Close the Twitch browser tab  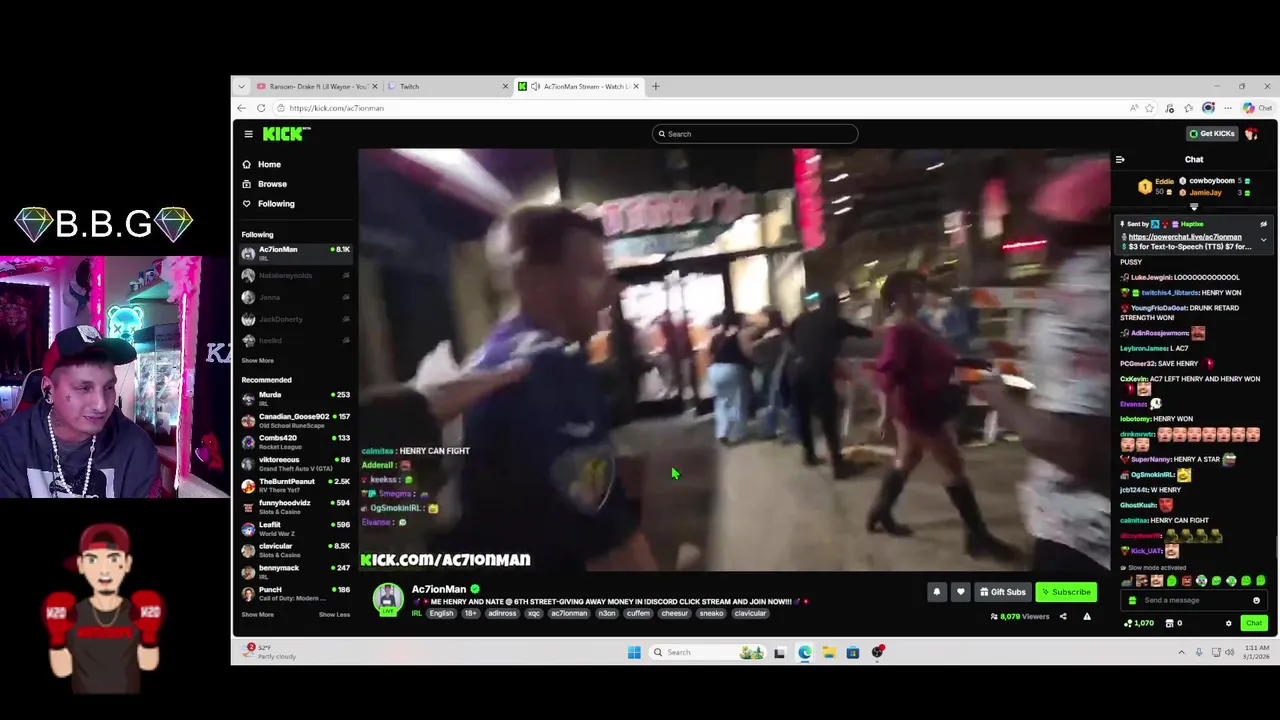pyautogui.click(x=505, y=86)
